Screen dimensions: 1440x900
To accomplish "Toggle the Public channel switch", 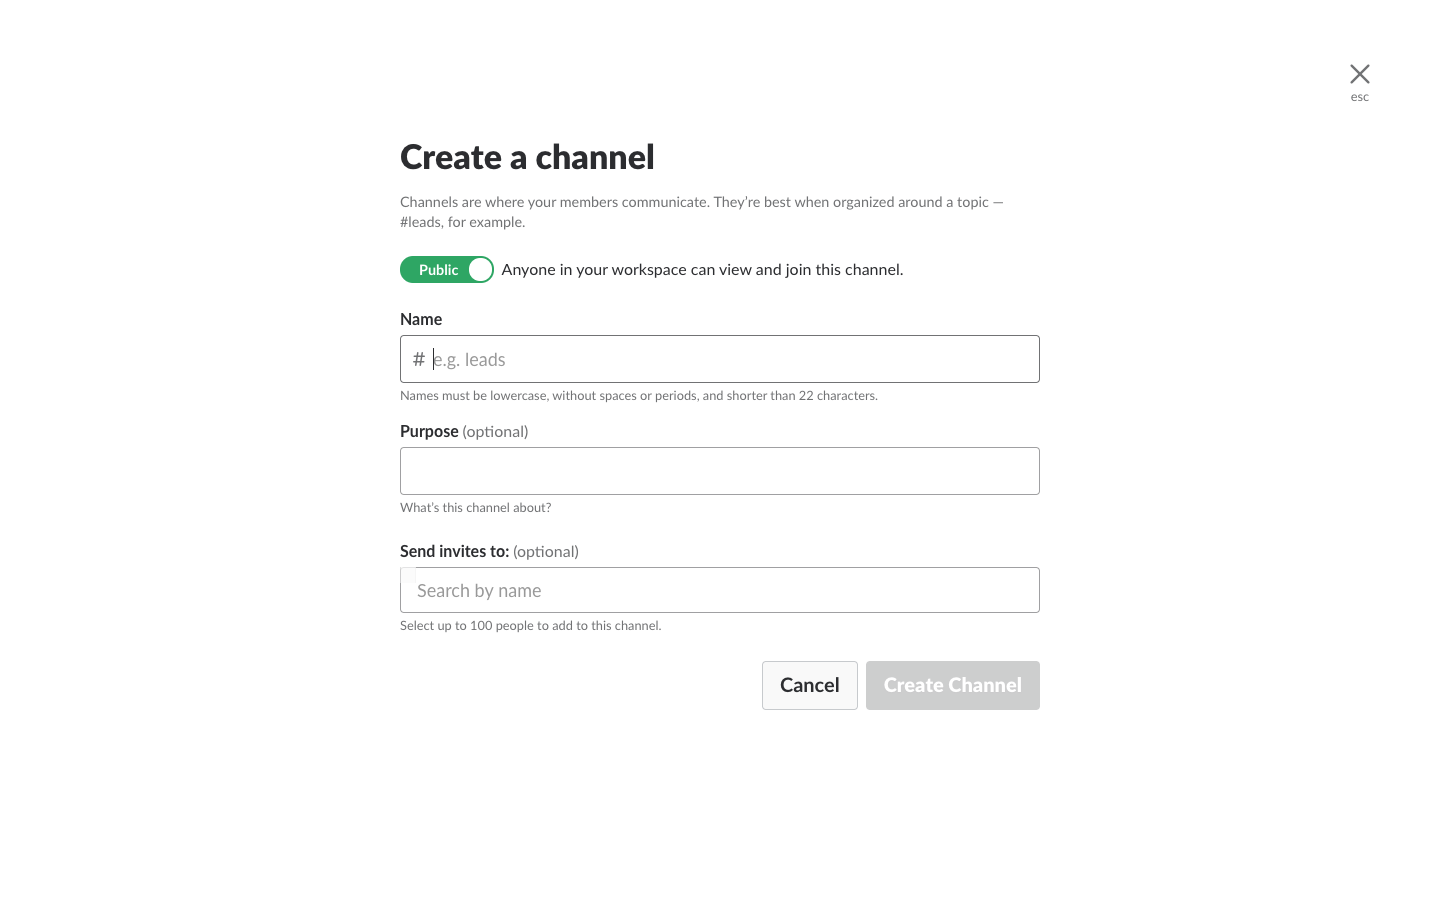I will 447,270.
